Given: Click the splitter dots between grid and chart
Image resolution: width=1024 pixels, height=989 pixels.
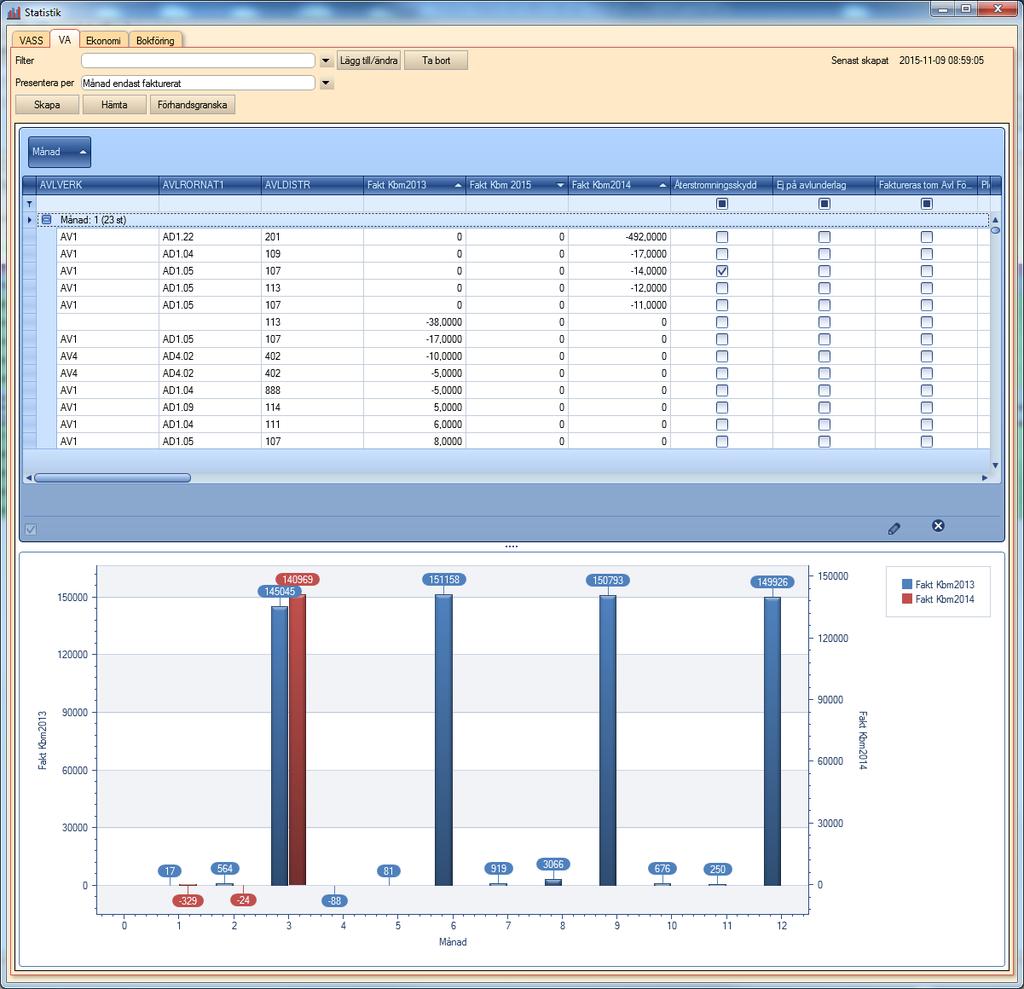Looking at the screenshot, I should point(511,546).
